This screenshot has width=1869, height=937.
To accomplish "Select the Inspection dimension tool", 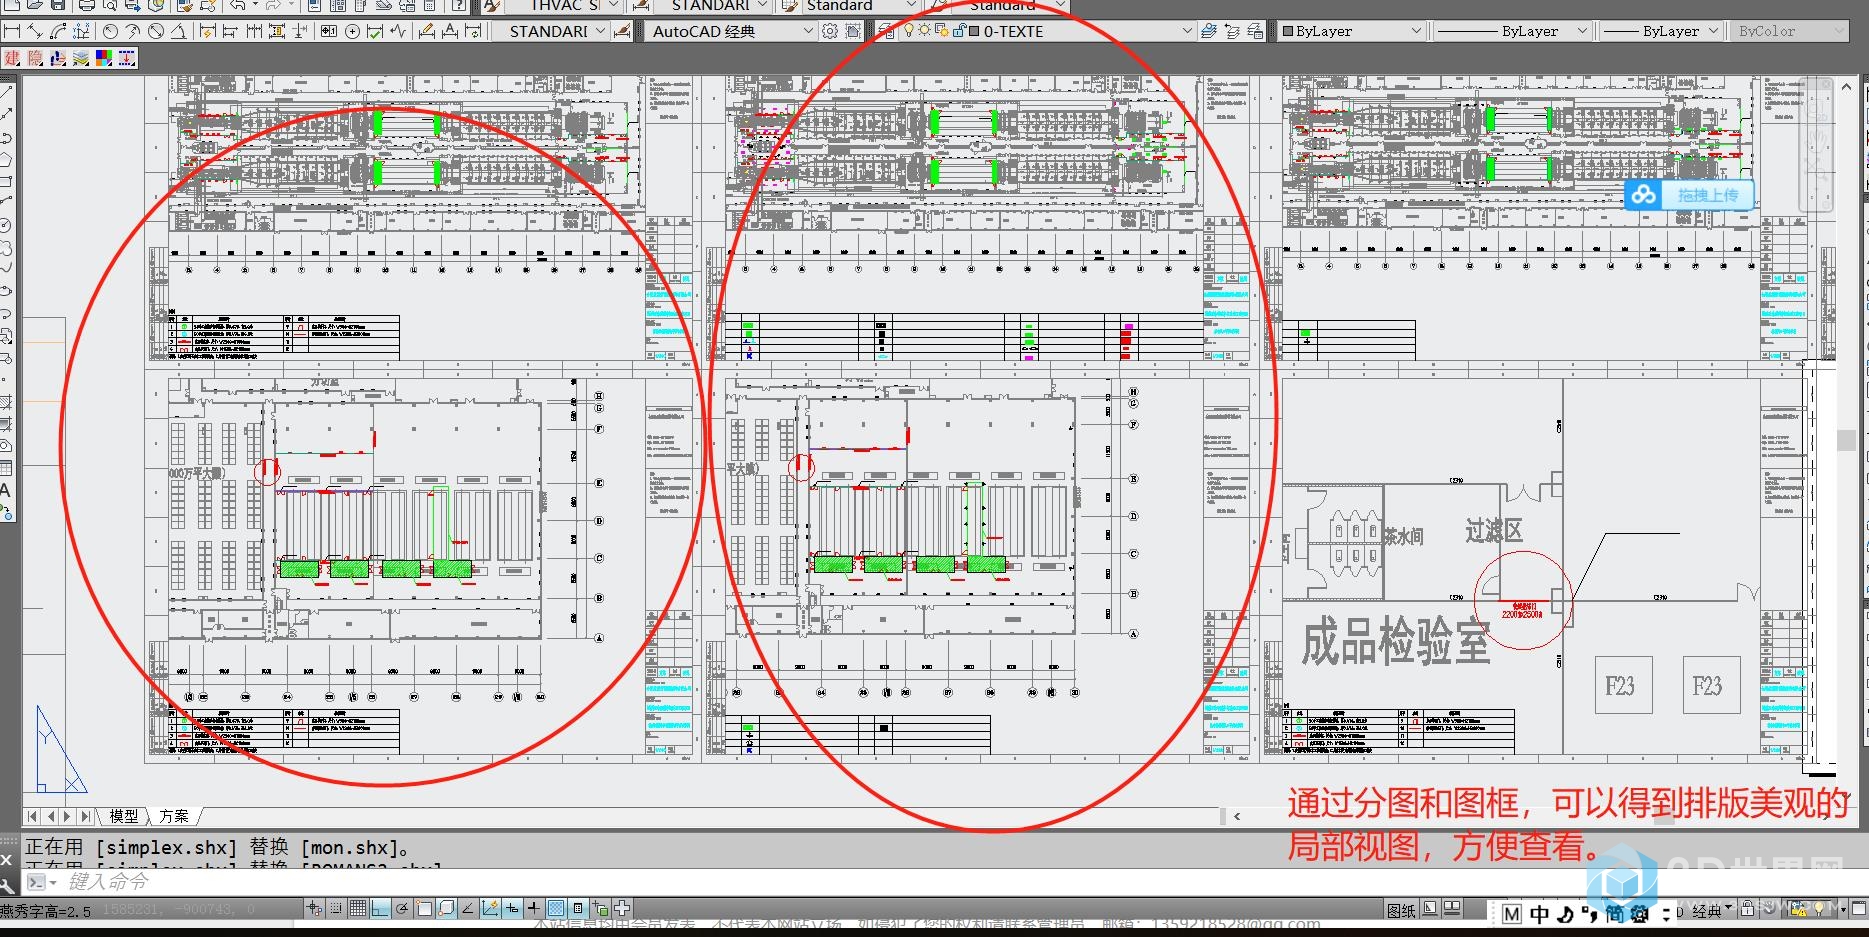I will click(x=374, y=31).
